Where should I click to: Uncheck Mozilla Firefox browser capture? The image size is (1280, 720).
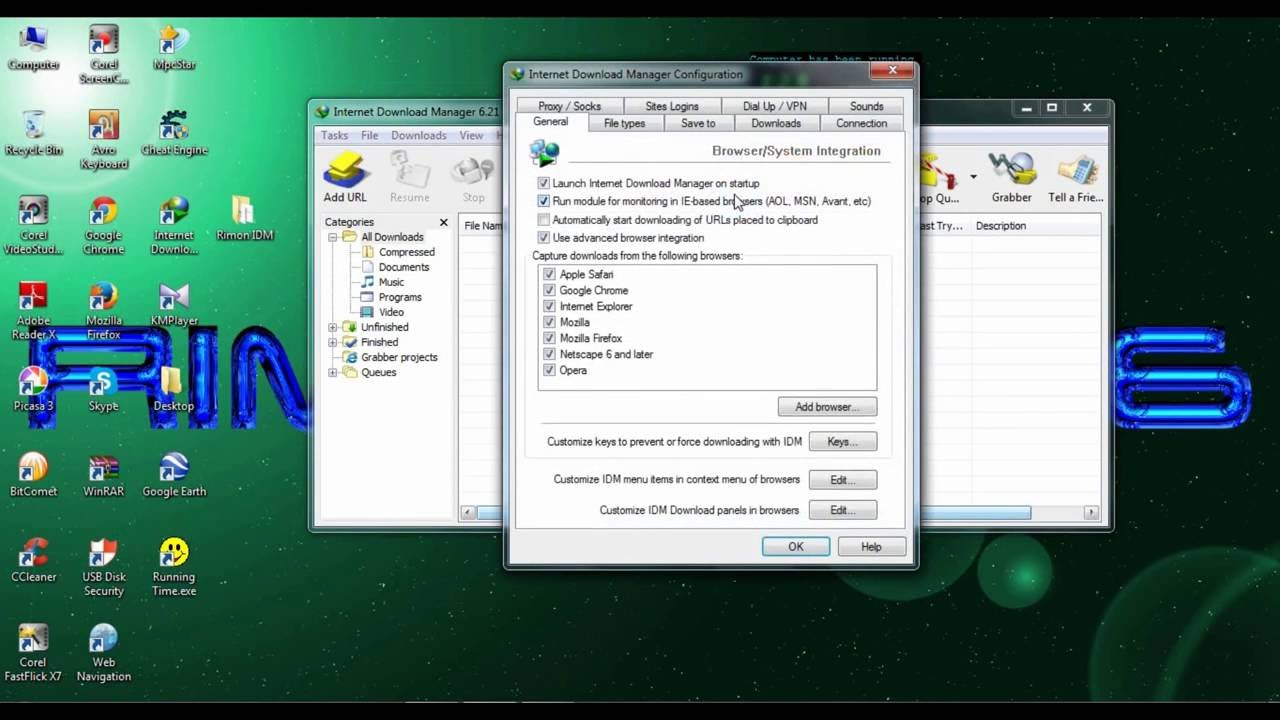tap(549, 338)
